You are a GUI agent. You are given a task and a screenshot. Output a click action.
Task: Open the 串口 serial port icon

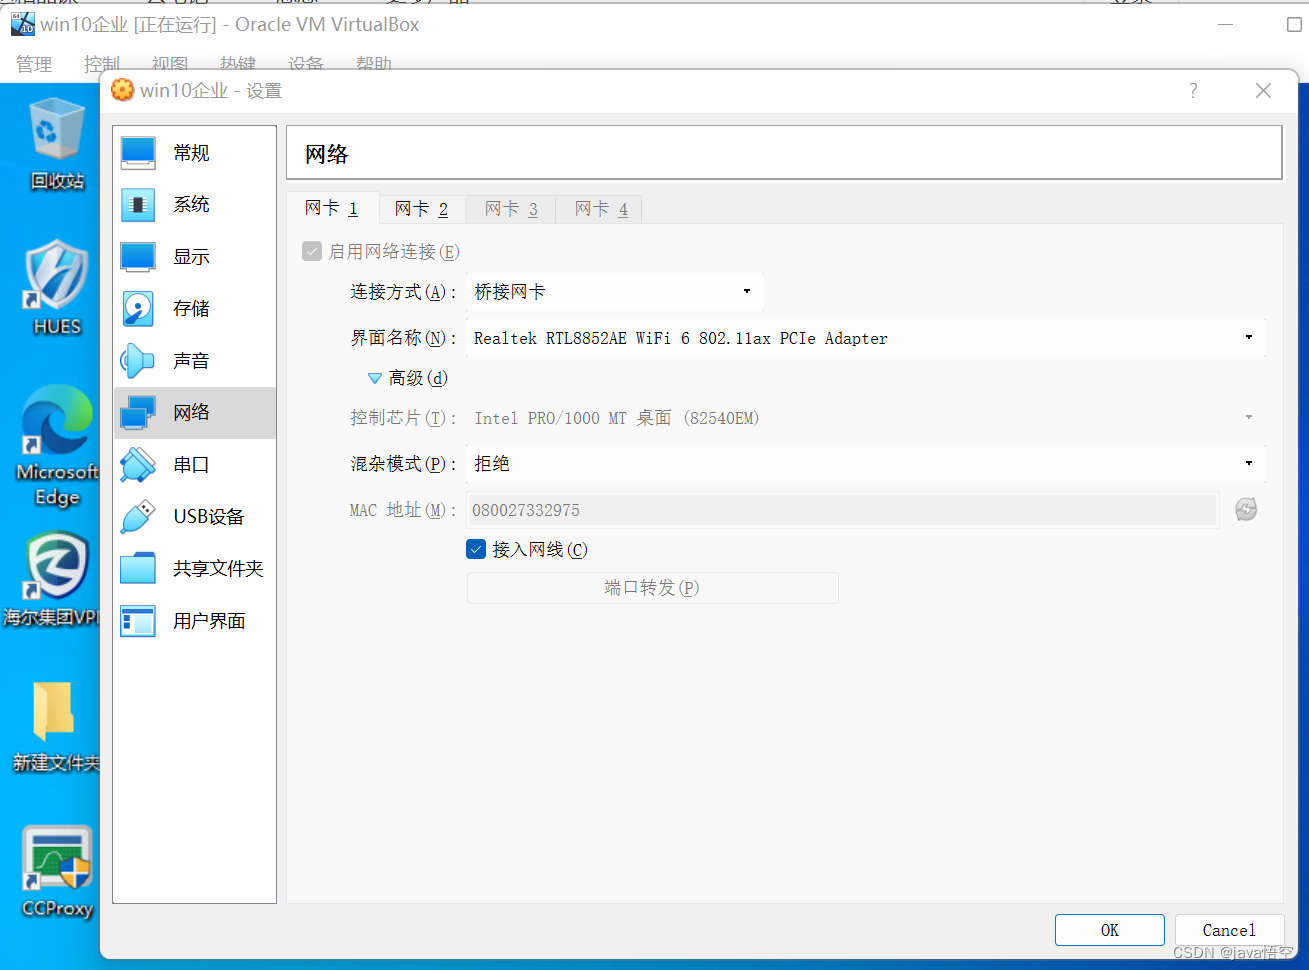(138, 464)
